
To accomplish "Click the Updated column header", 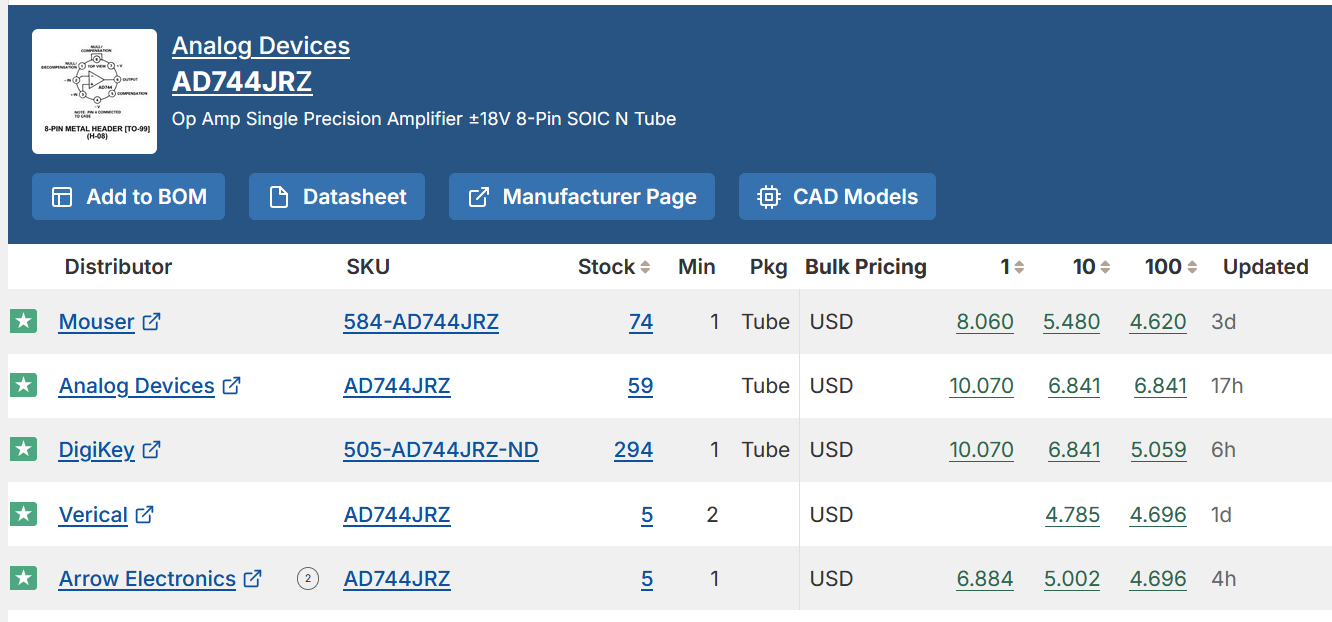I will [1266, 267].
